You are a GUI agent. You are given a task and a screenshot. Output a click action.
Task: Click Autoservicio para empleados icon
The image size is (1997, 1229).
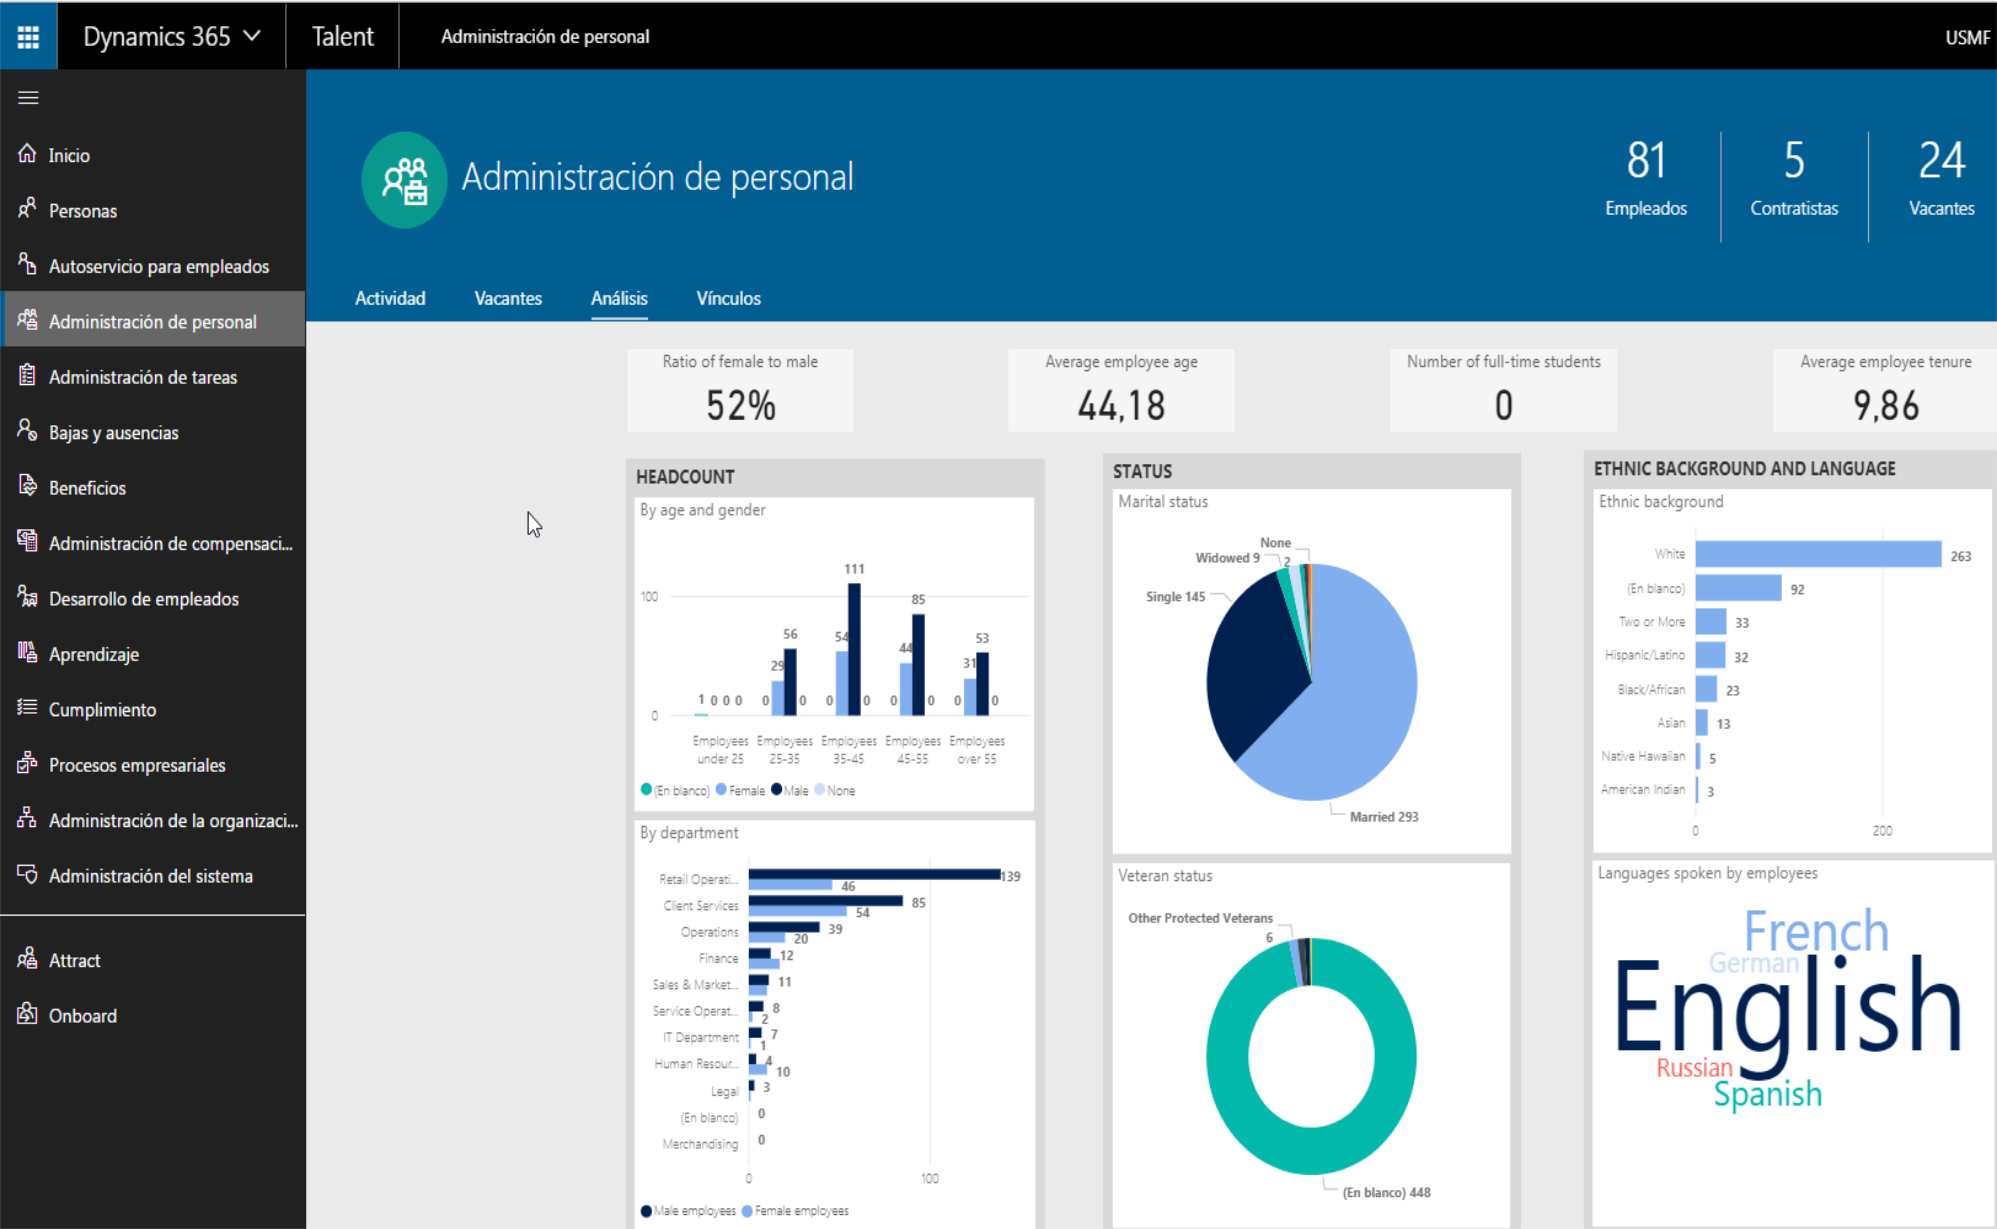[x=27, y=265]
